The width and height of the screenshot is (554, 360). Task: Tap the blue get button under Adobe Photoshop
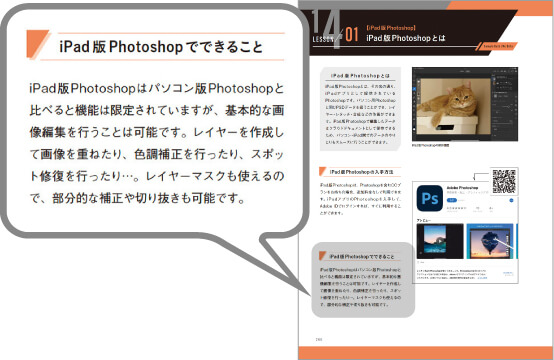click(452, 200)
